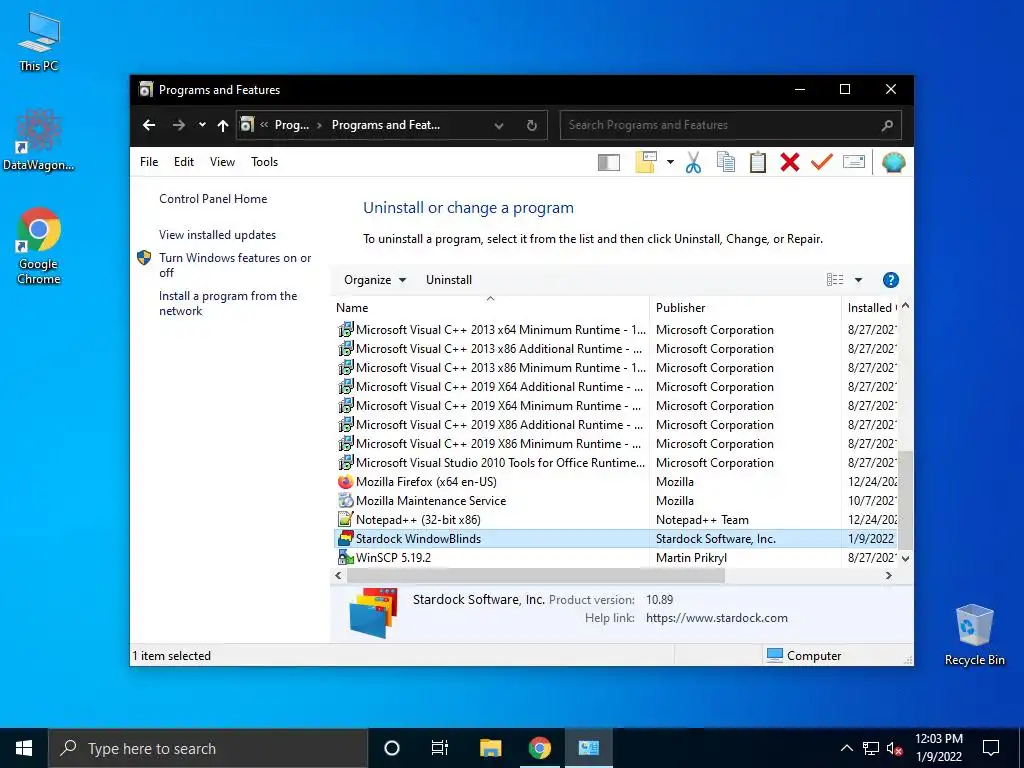Open File Explorer from taskbar
Viewport: 1024px width, 768px height.
tap(490, 748)
